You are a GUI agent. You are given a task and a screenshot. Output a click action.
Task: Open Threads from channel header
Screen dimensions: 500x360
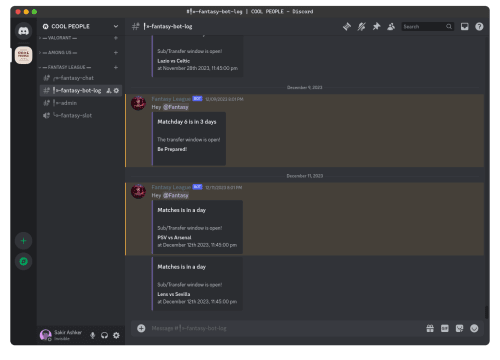(x=347, y=27)
